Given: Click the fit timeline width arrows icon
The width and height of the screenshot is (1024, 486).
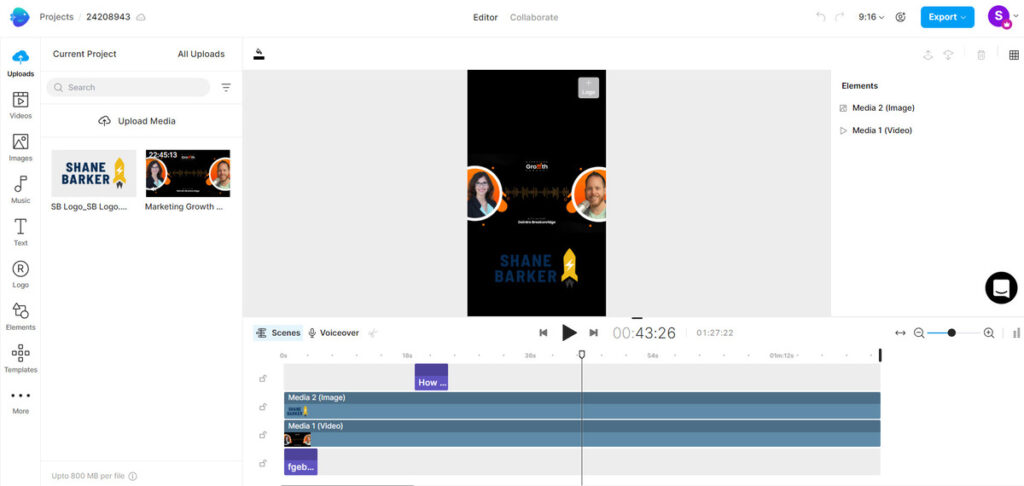Looking at the screenshot, I should coord(900,333).
